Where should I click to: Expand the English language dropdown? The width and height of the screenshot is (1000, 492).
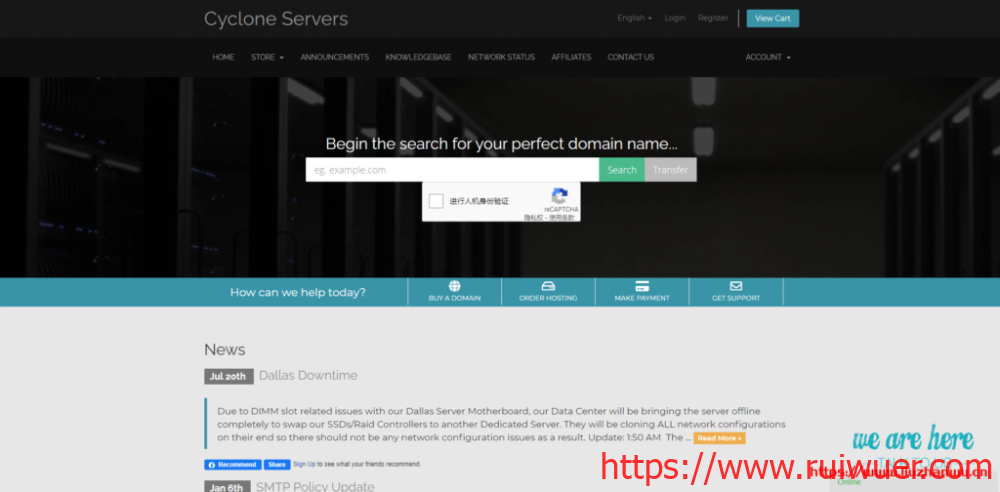click(x=634, y=18)
